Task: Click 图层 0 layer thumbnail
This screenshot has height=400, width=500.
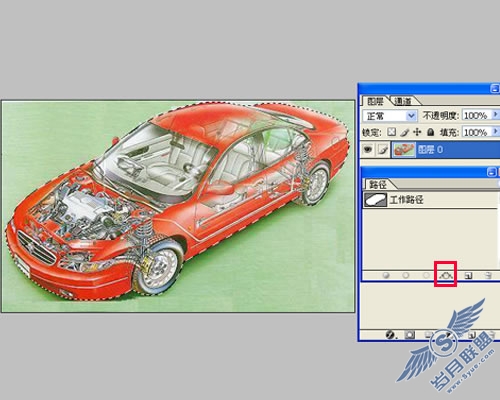Action: click(404, 150)
